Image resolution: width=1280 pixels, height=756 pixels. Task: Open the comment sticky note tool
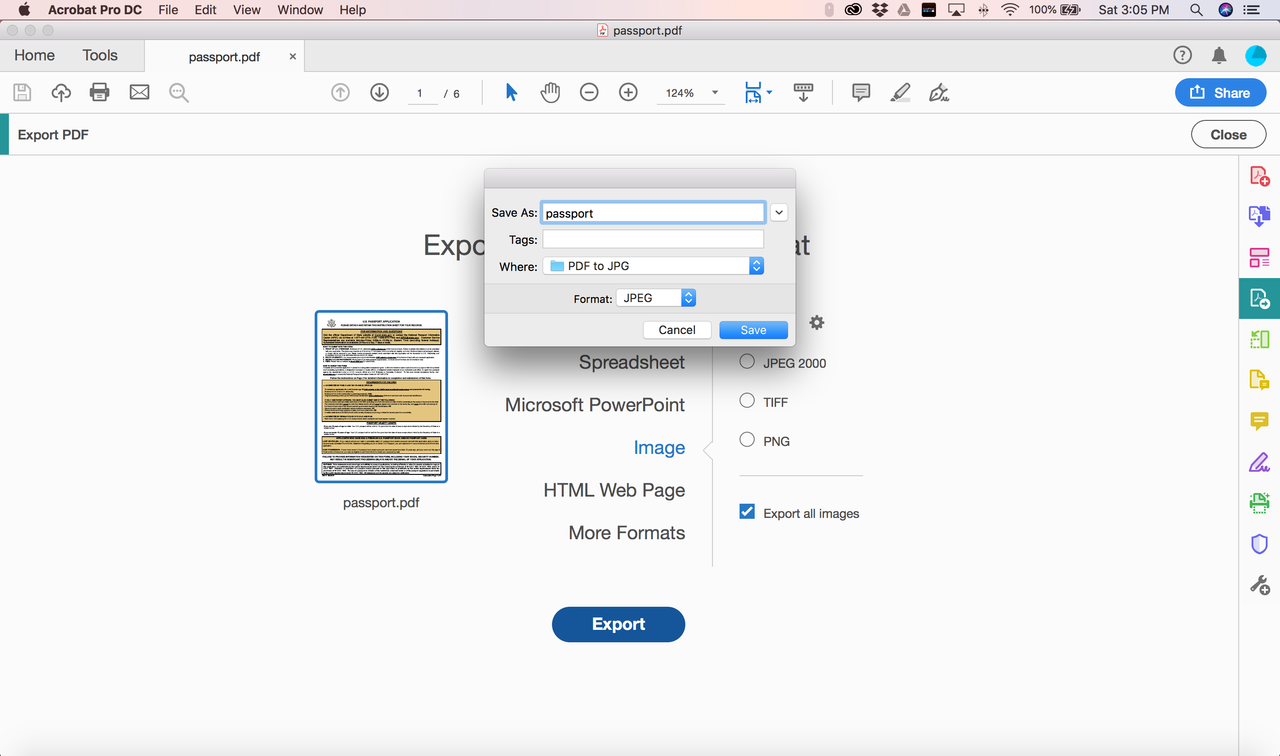point(861,93)
